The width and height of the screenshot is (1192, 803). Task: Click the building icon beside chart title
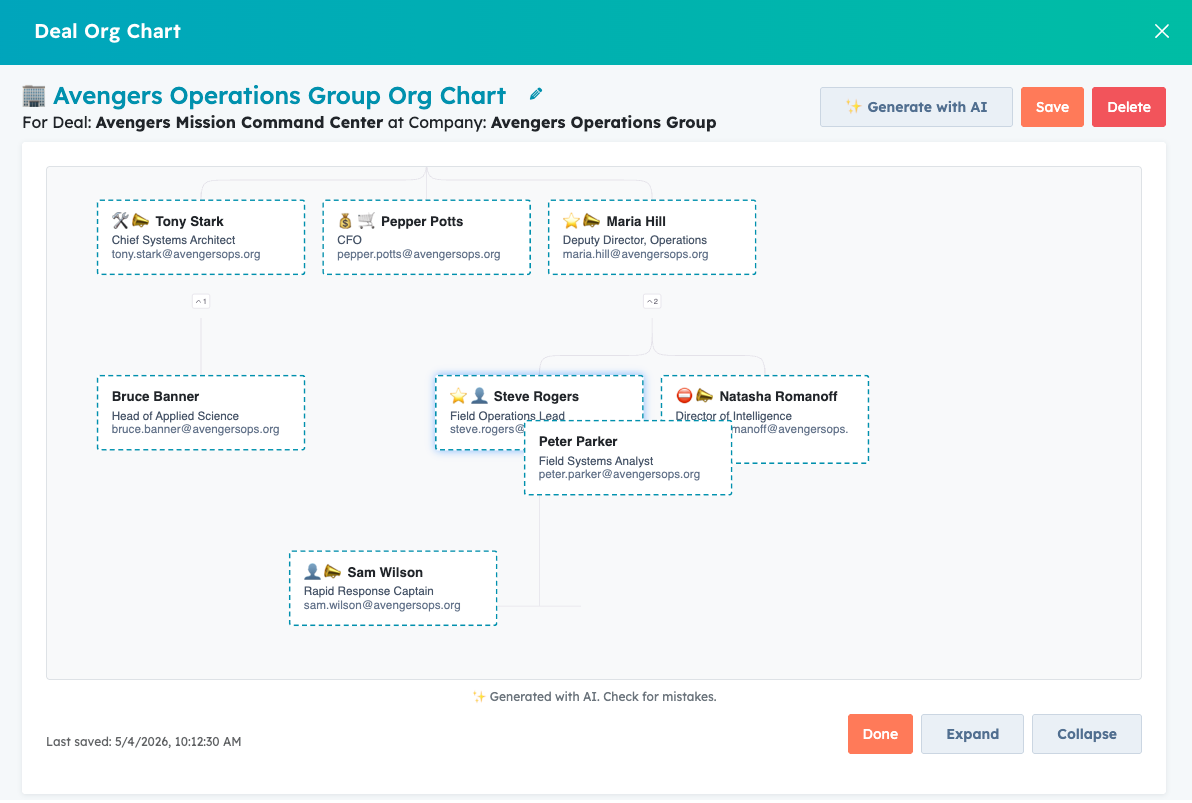click(33, 96)
